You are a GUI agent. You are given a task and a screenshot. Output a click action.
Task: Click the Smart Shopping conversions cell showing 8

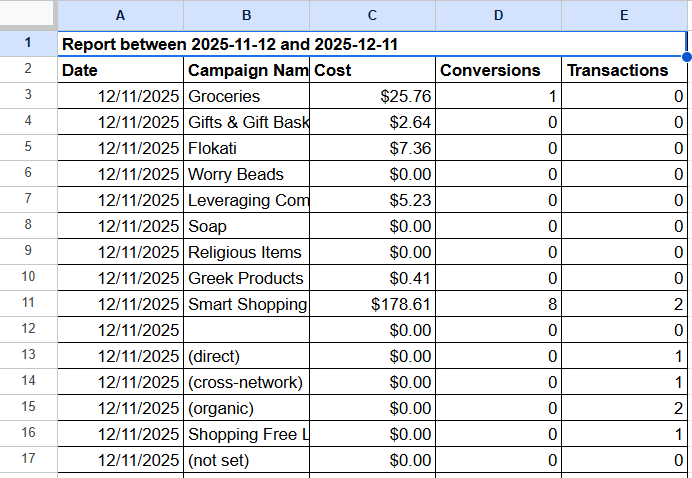coord(498,304)
